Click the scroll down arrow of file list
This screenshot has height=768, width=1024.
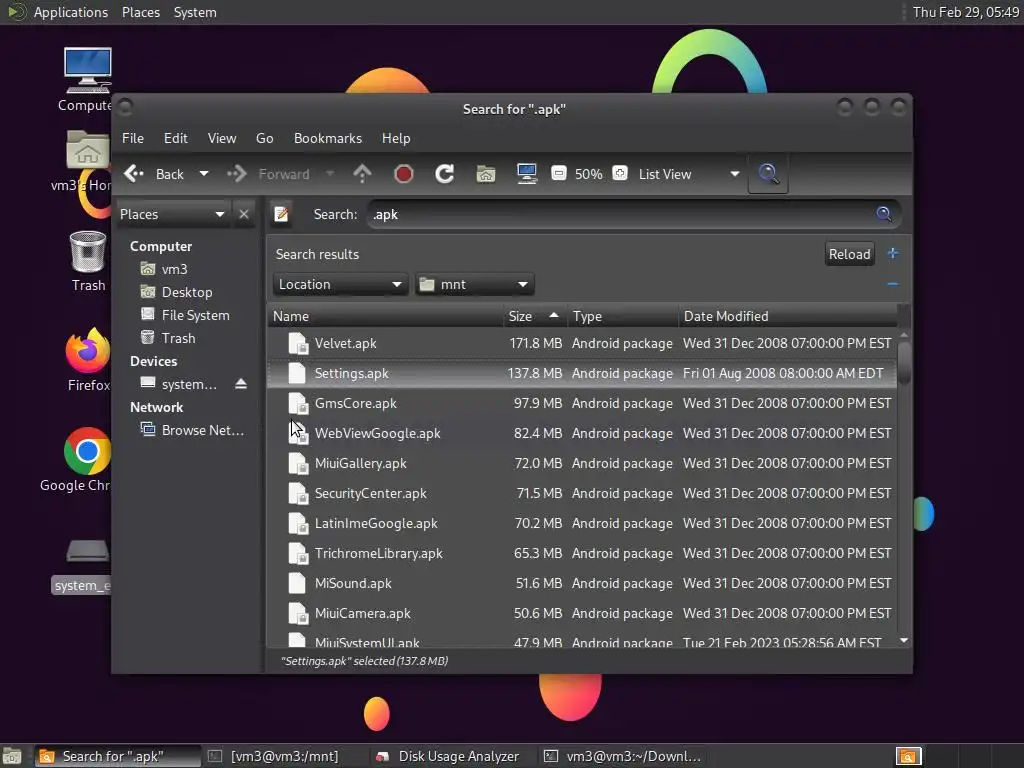coord(904,641)
